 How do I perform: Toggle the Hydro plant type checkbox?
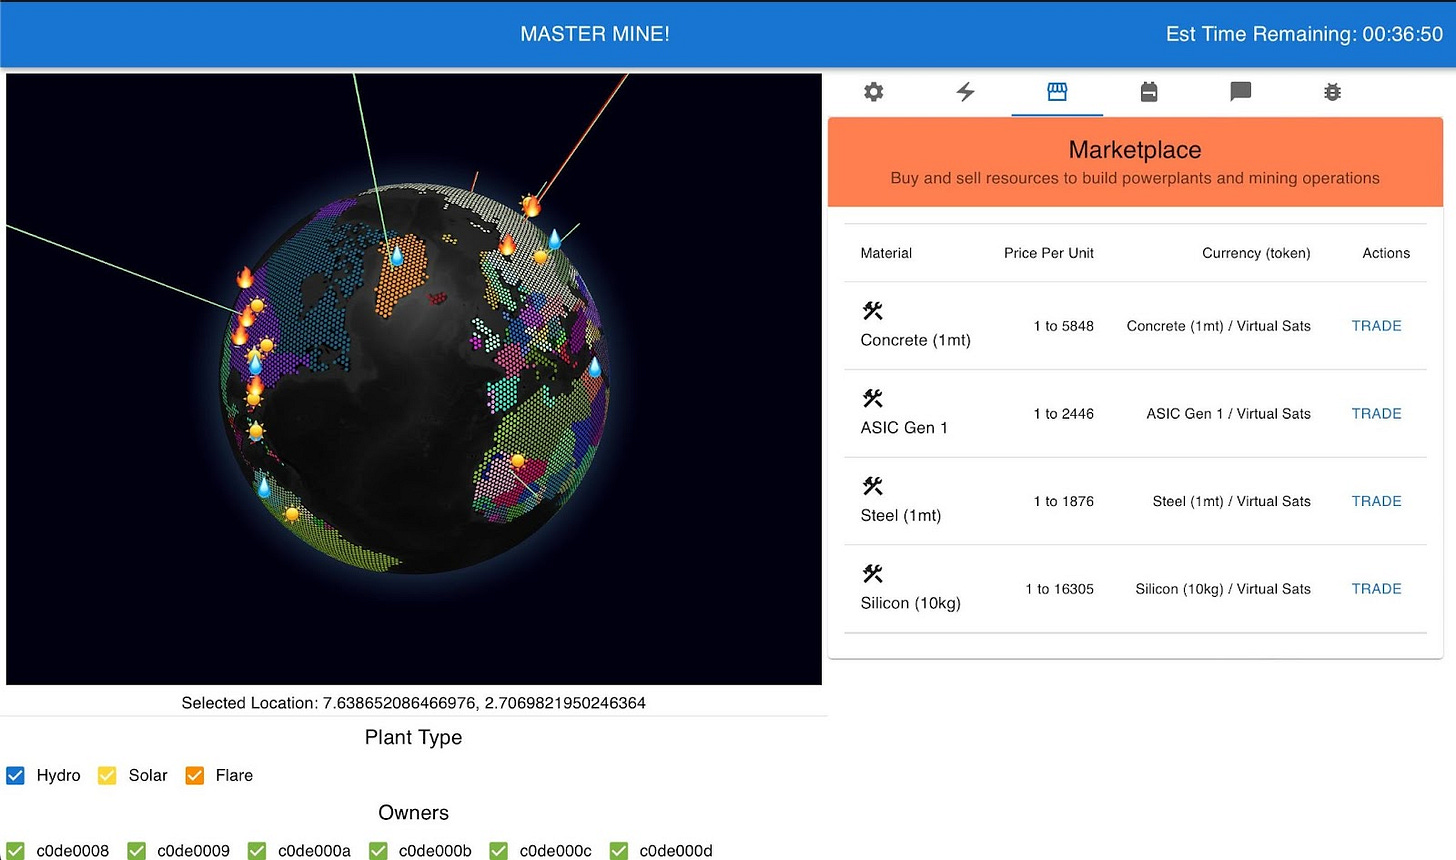tap(16, 775)
